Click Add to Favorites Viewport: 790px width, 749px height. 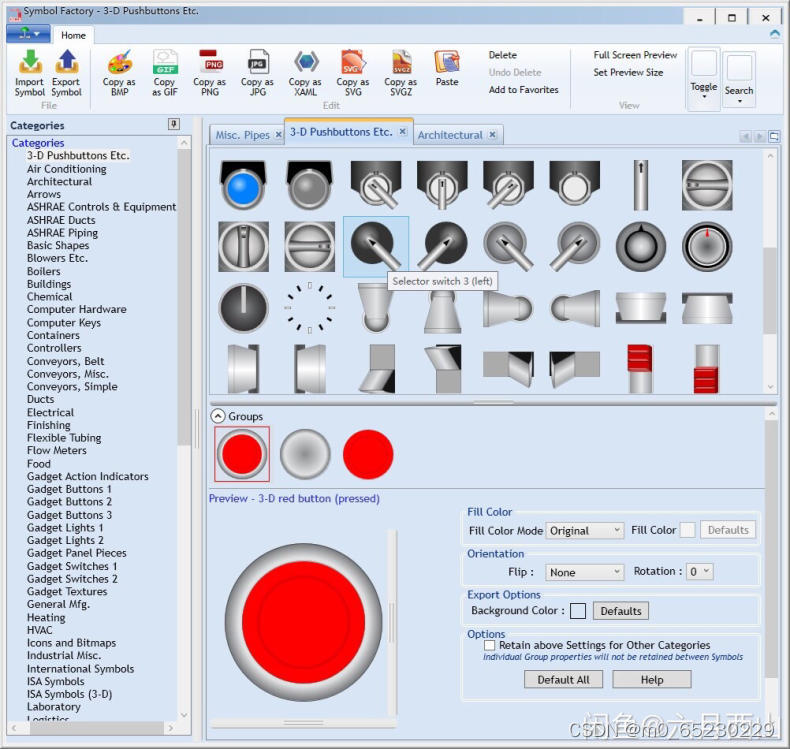click(523, 90)
